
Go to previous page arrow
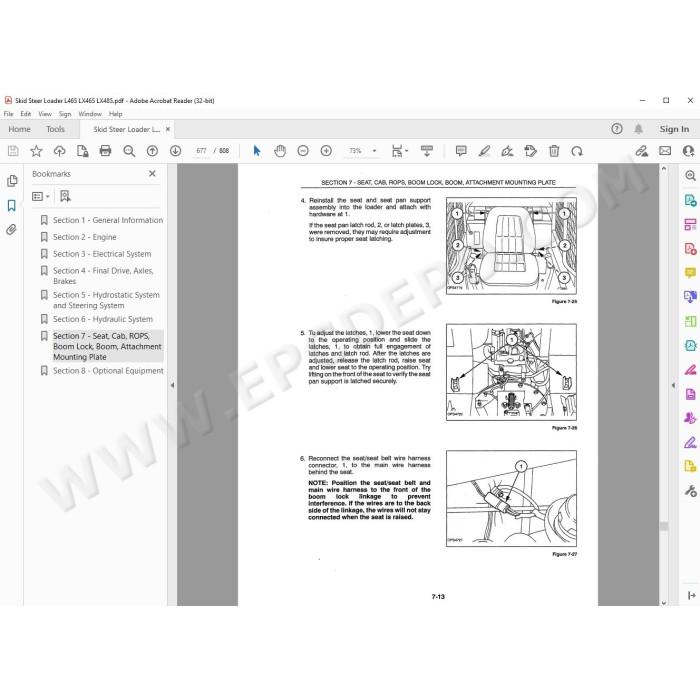click(152, 151)
